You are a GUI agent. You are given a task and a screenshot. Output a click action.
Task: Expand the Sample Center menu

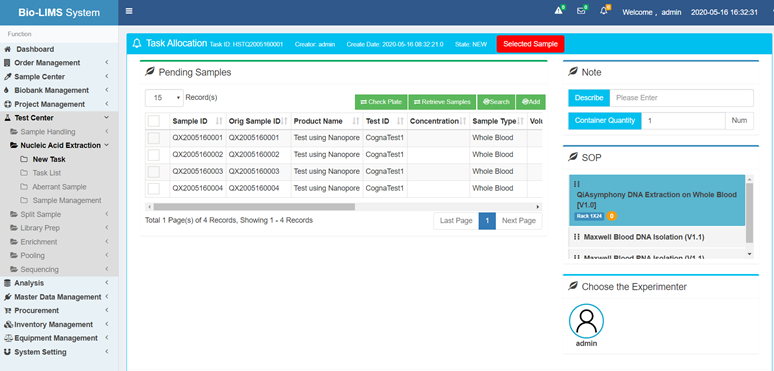[107, 76]
